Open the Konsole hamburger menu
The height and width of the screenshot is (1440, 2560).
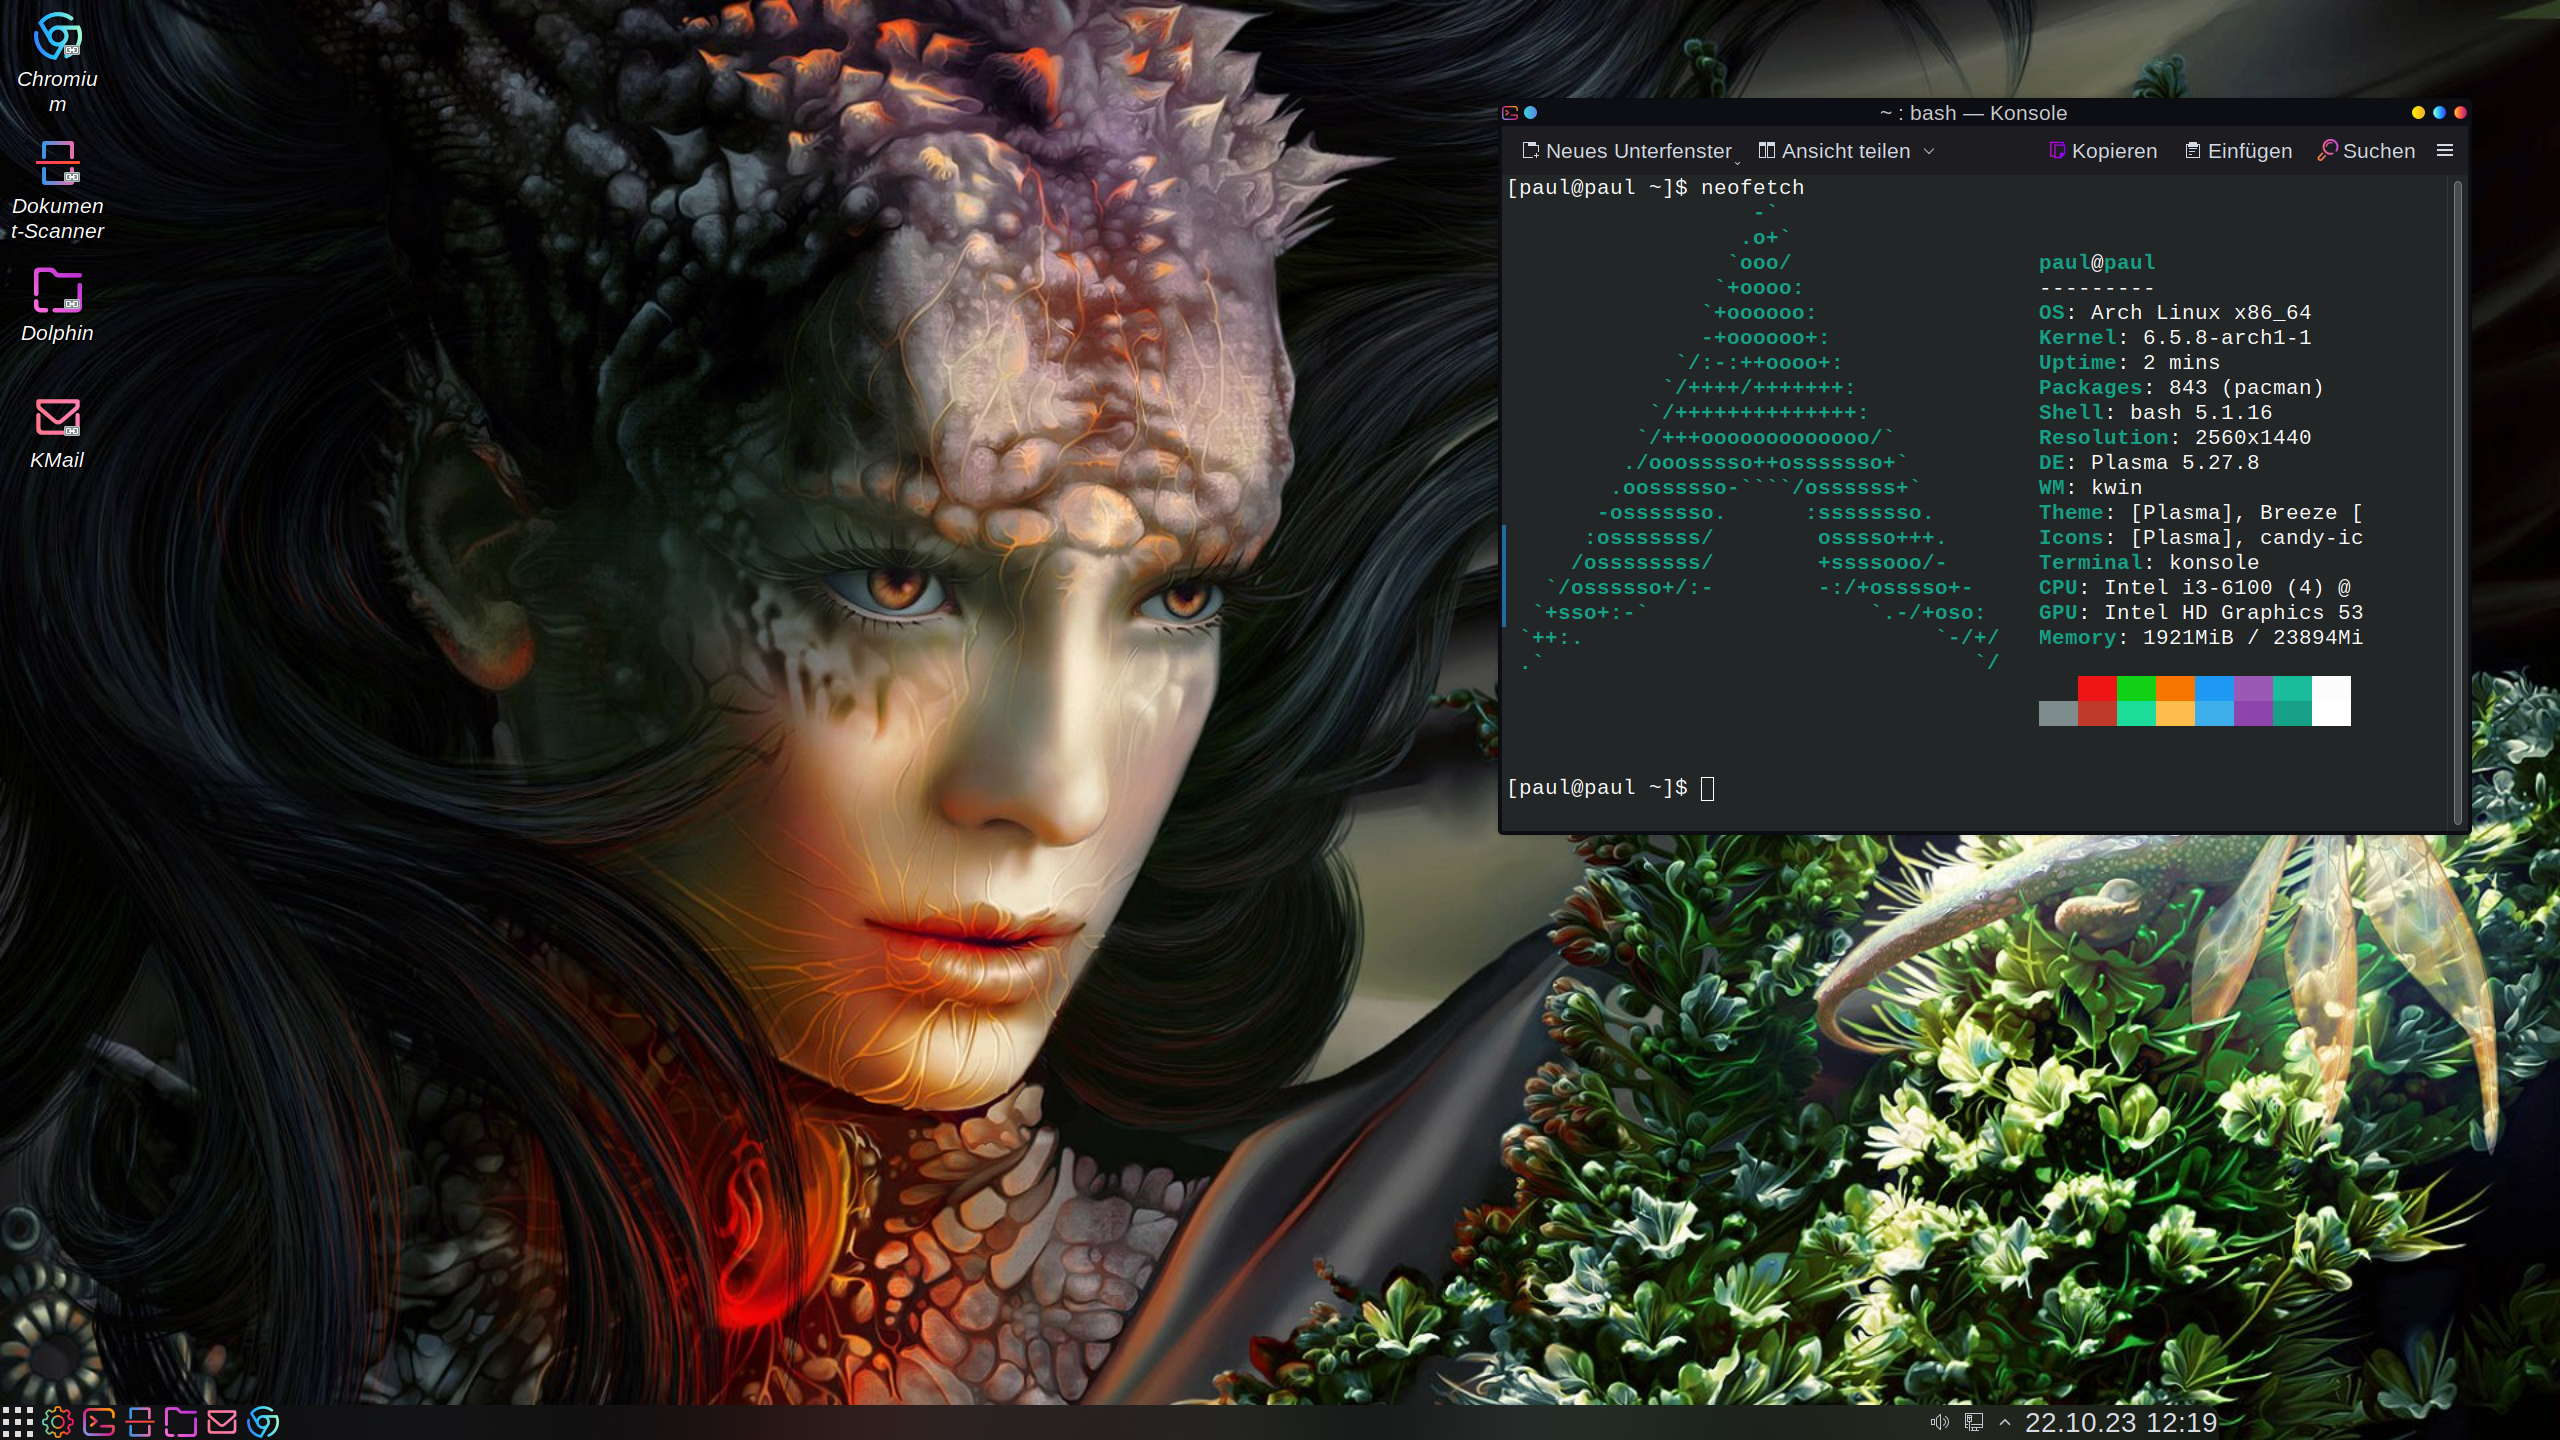[x=2445, y=151]
